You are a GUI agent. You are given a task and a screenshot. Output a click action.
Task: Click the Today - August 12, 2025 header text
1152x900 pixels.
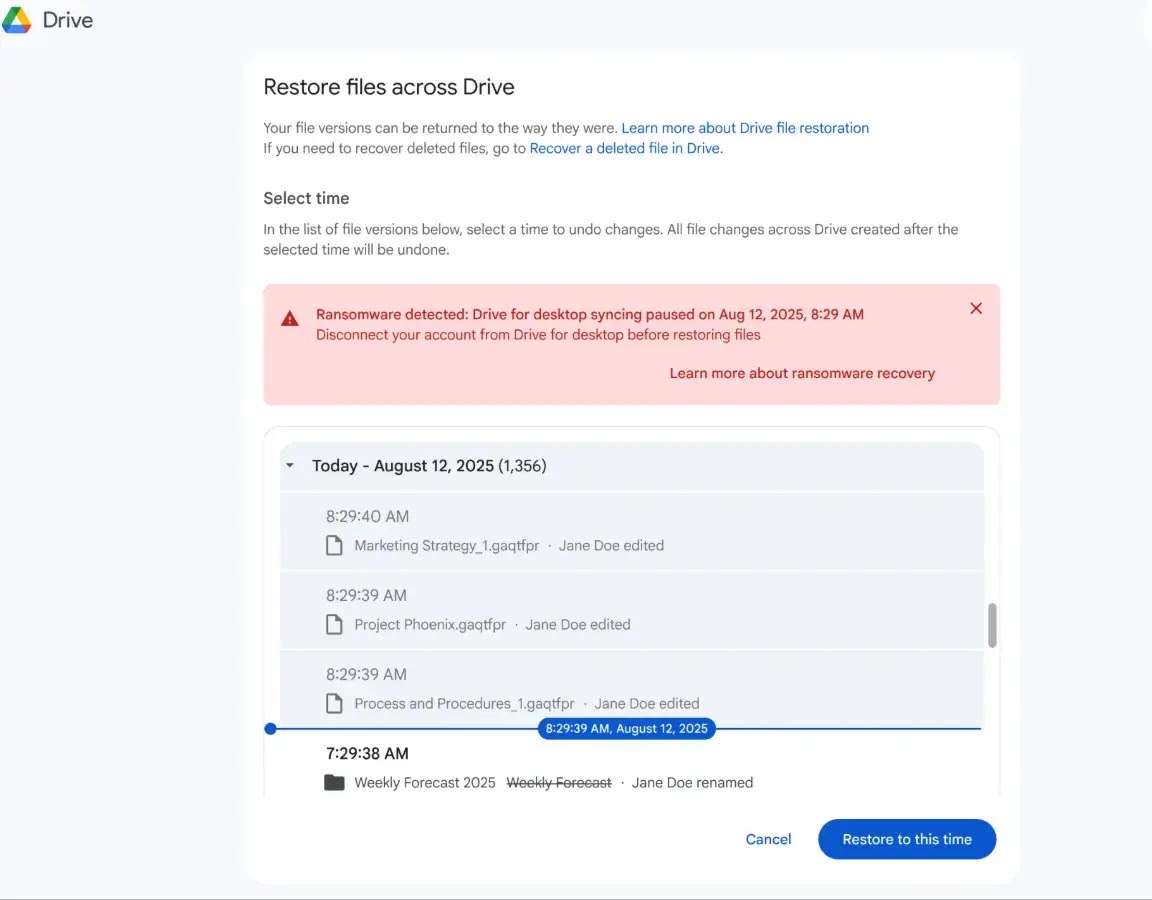pos(429,466)
